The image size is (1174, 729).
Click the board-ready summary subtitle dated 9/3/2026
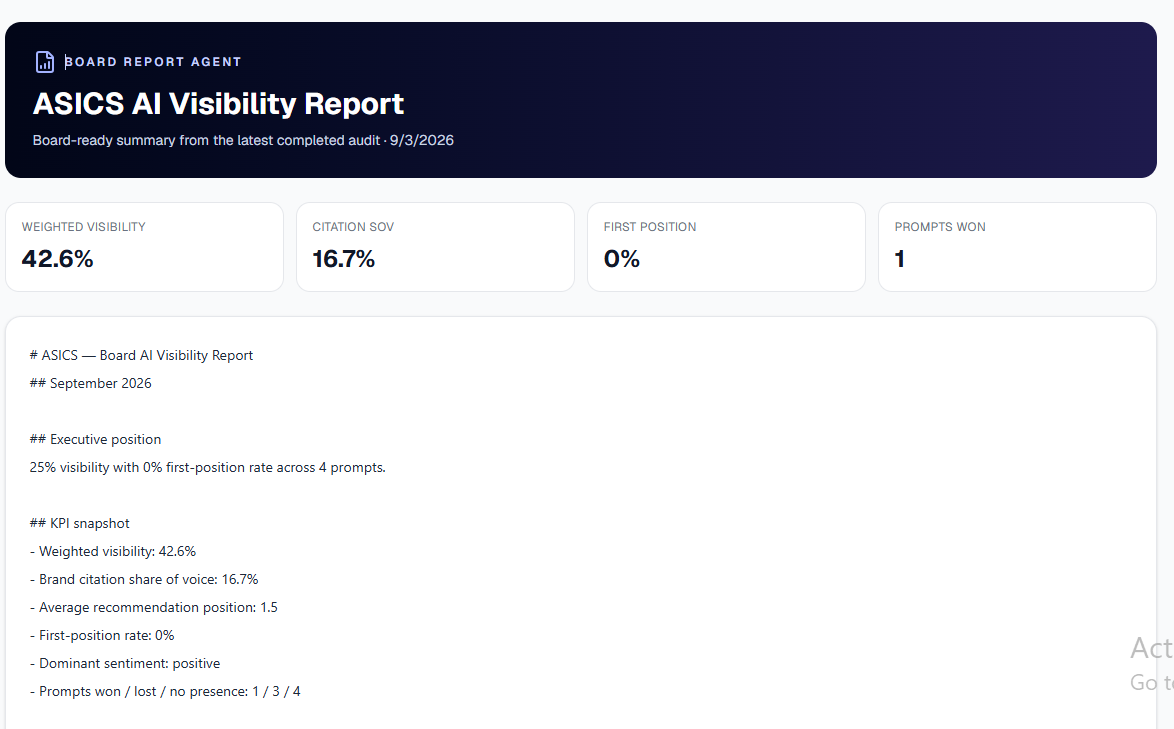click(243, 141)
